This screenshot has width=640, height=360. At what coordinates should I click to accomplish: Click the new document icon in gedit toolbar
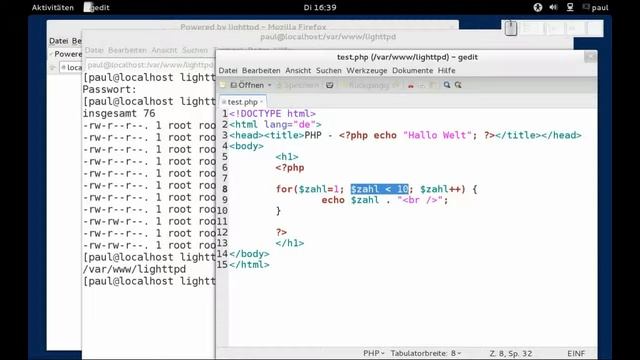click(222, 85)
